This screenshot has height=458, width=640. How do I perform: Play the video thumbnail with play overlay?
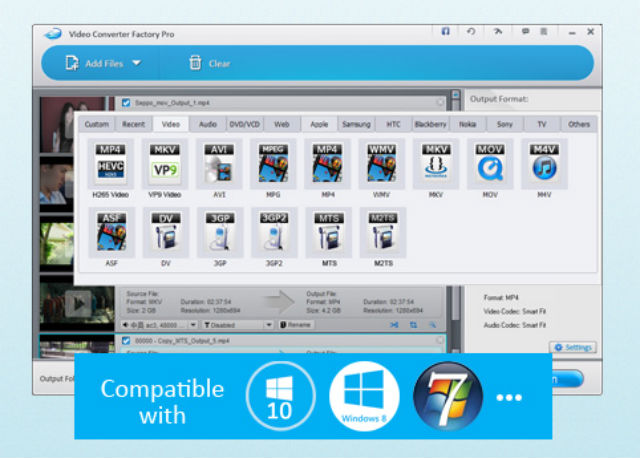[x=77, y=304]
